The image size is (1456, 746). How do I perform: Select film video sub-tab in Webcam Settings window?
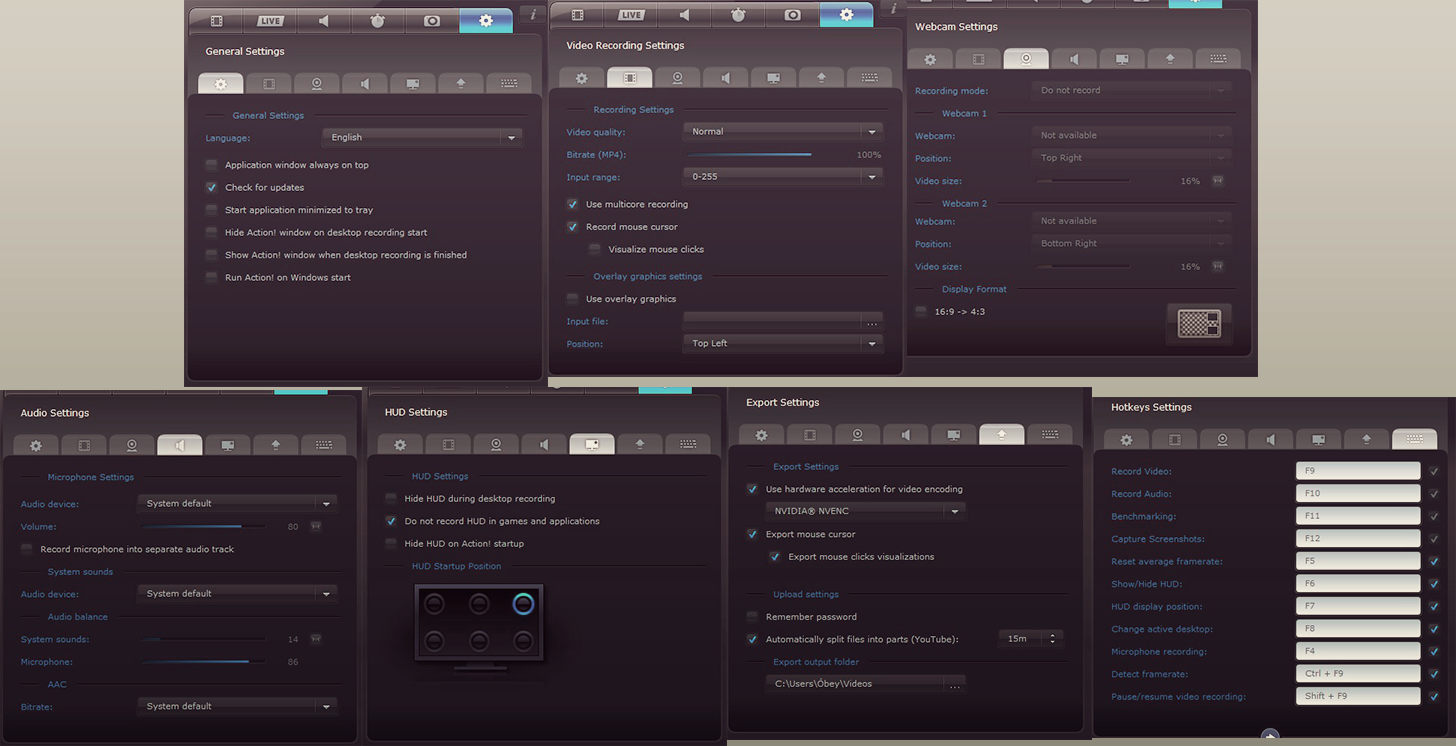978,59
